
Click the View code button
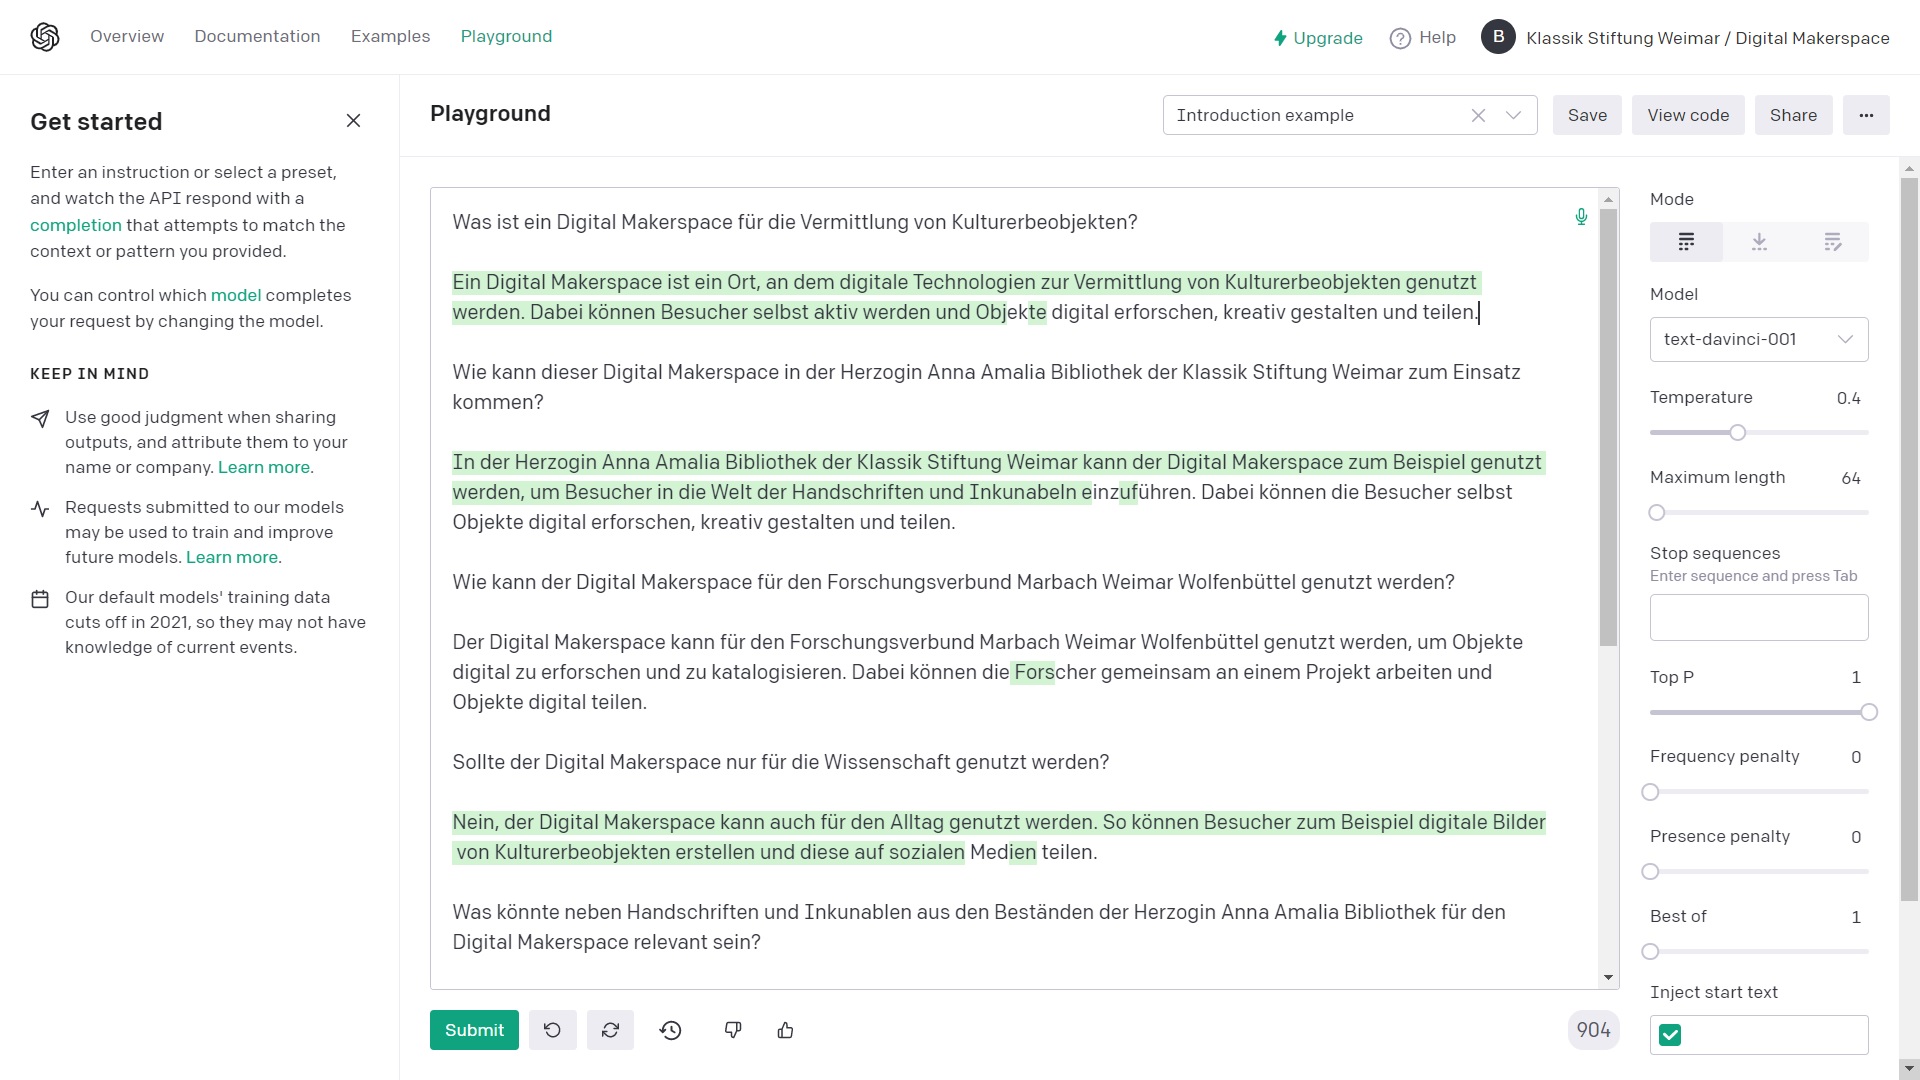1688,115
